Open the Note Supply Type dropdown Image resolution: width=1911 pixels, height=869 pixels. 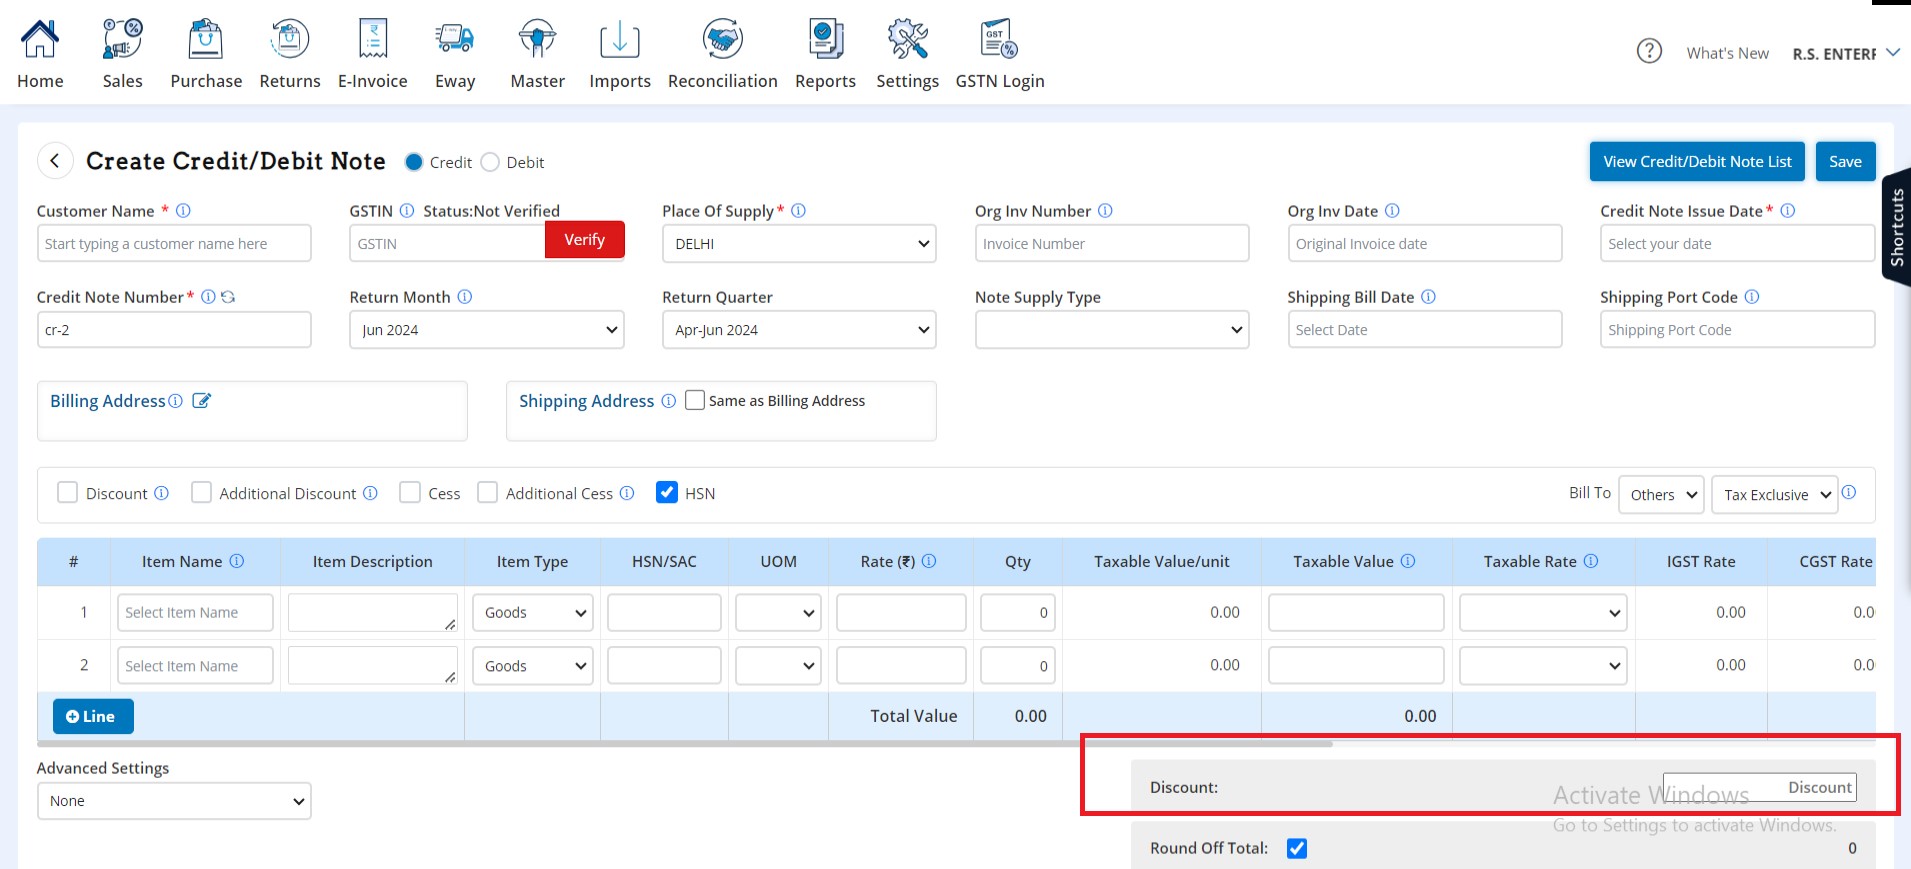pos(1112,330)
